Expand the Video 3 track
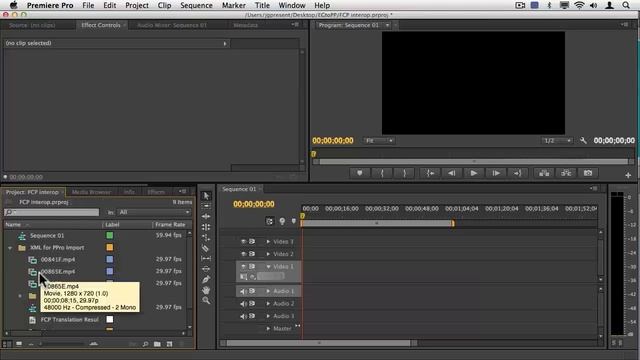The height and width of the screenshot is (360, 640). (x=268, y=242)
